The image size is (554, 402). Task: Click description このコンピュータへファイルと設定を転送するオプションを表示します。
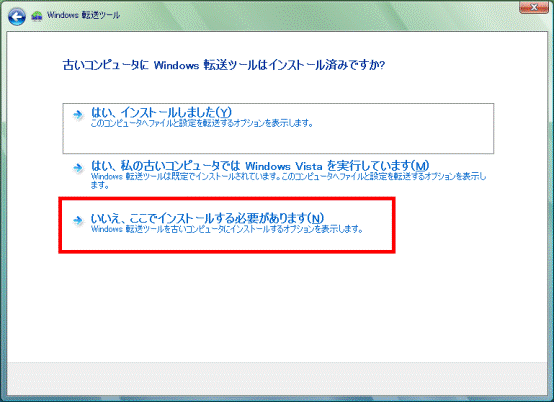pos(202,123)
